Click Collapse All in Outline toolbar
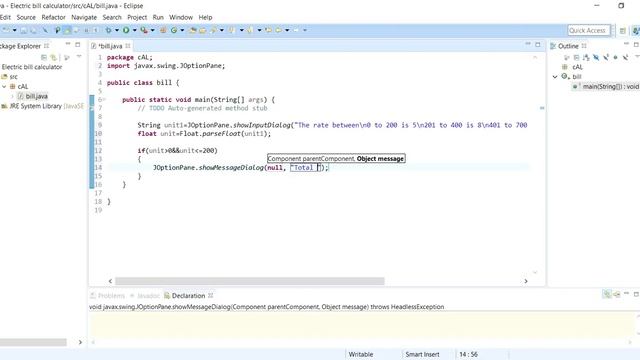The width and height of the screenshot is (640, 360). point(576,58)
